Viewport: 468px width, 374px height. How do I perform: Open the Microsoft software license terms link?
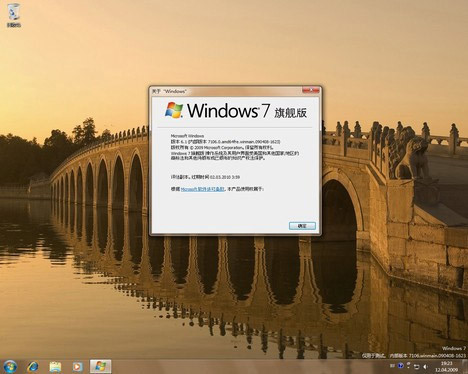202,189
